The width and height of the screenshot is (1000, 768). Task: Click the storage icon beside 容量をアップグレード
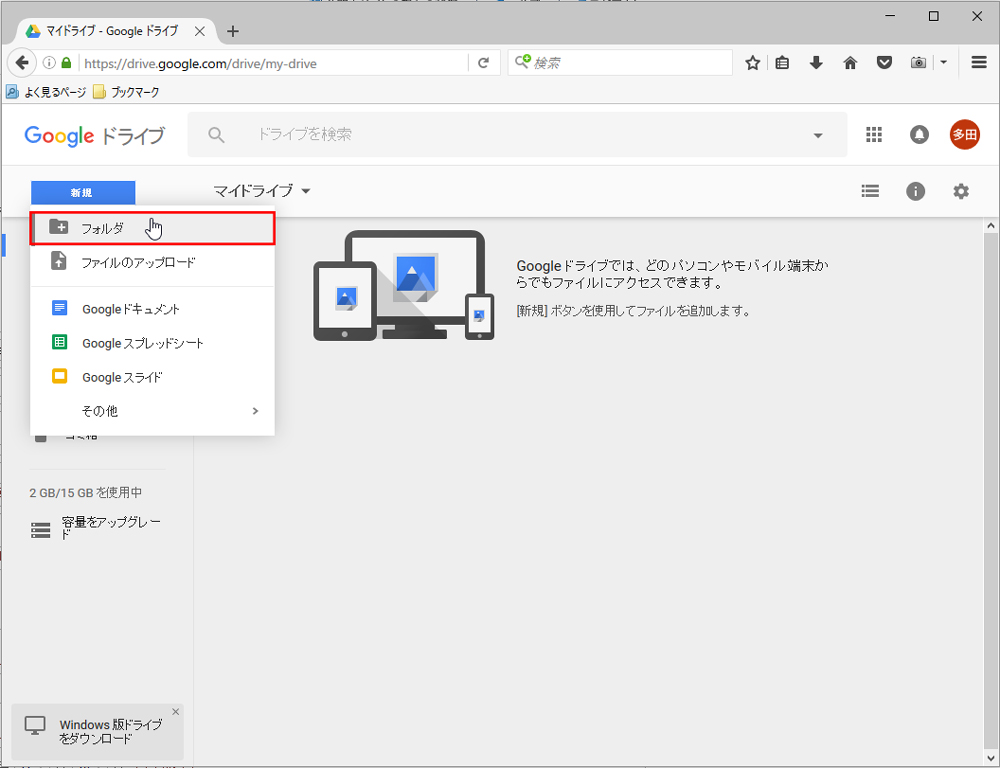point(41,530)
